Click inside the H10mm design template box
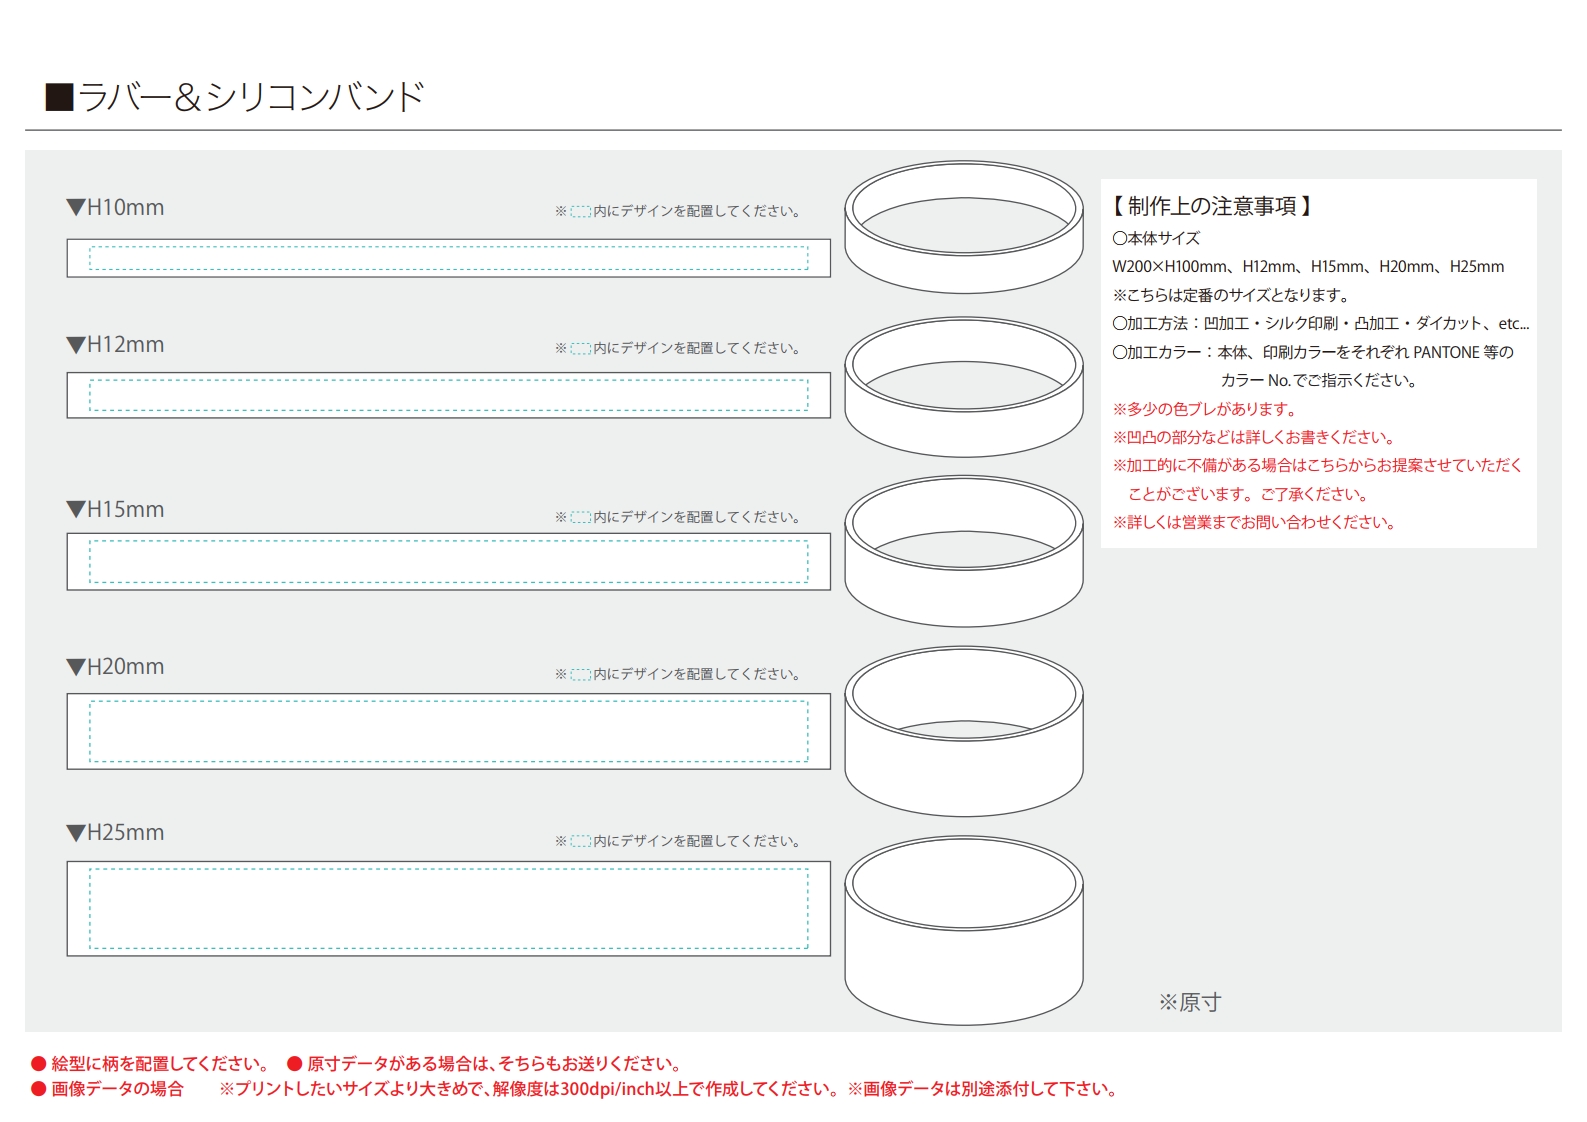The image size is (1587, 1122). [x=449, y=258]
